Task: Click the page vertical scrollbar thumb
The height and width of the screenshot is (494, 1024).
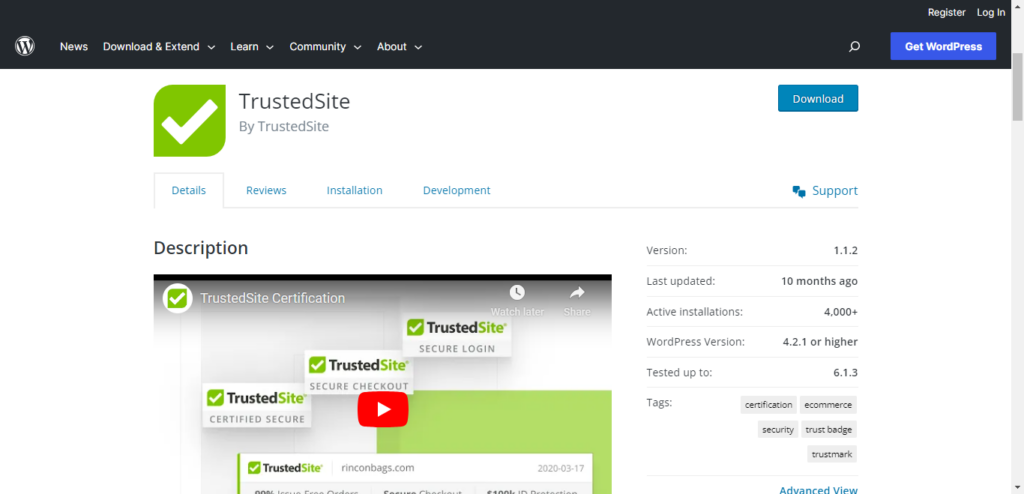Action: [x=1017, y=87]
